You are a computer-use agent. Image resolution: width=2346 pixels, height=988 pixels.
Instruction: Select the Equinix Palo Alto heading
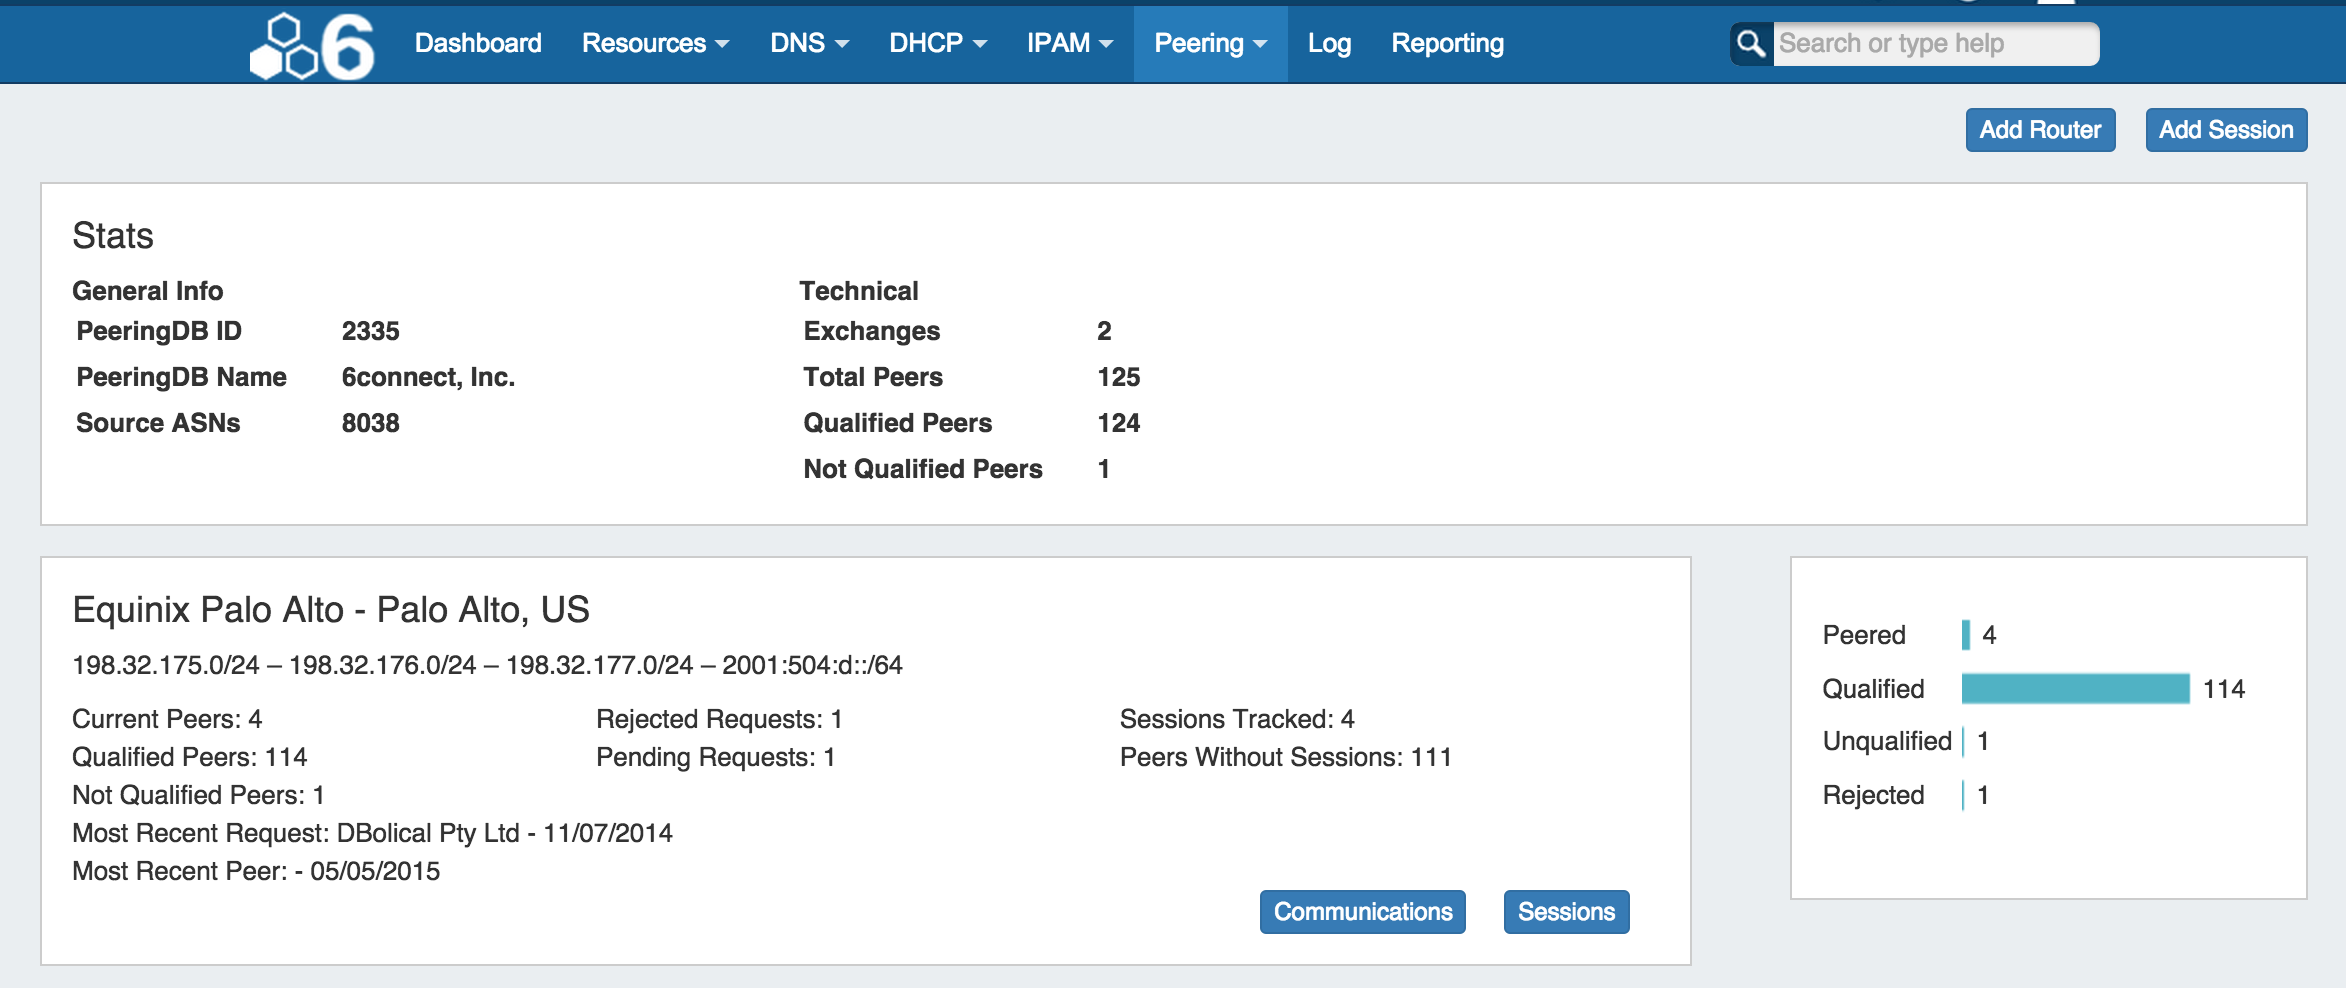coord(330,610)
